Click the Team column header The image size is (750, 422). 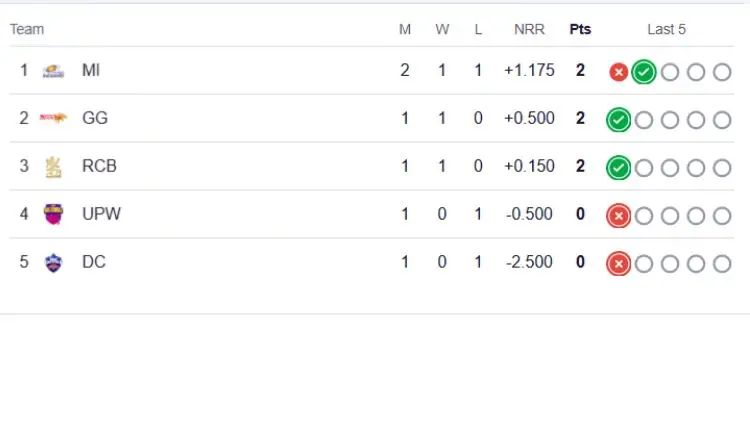[x=27, y=29]
